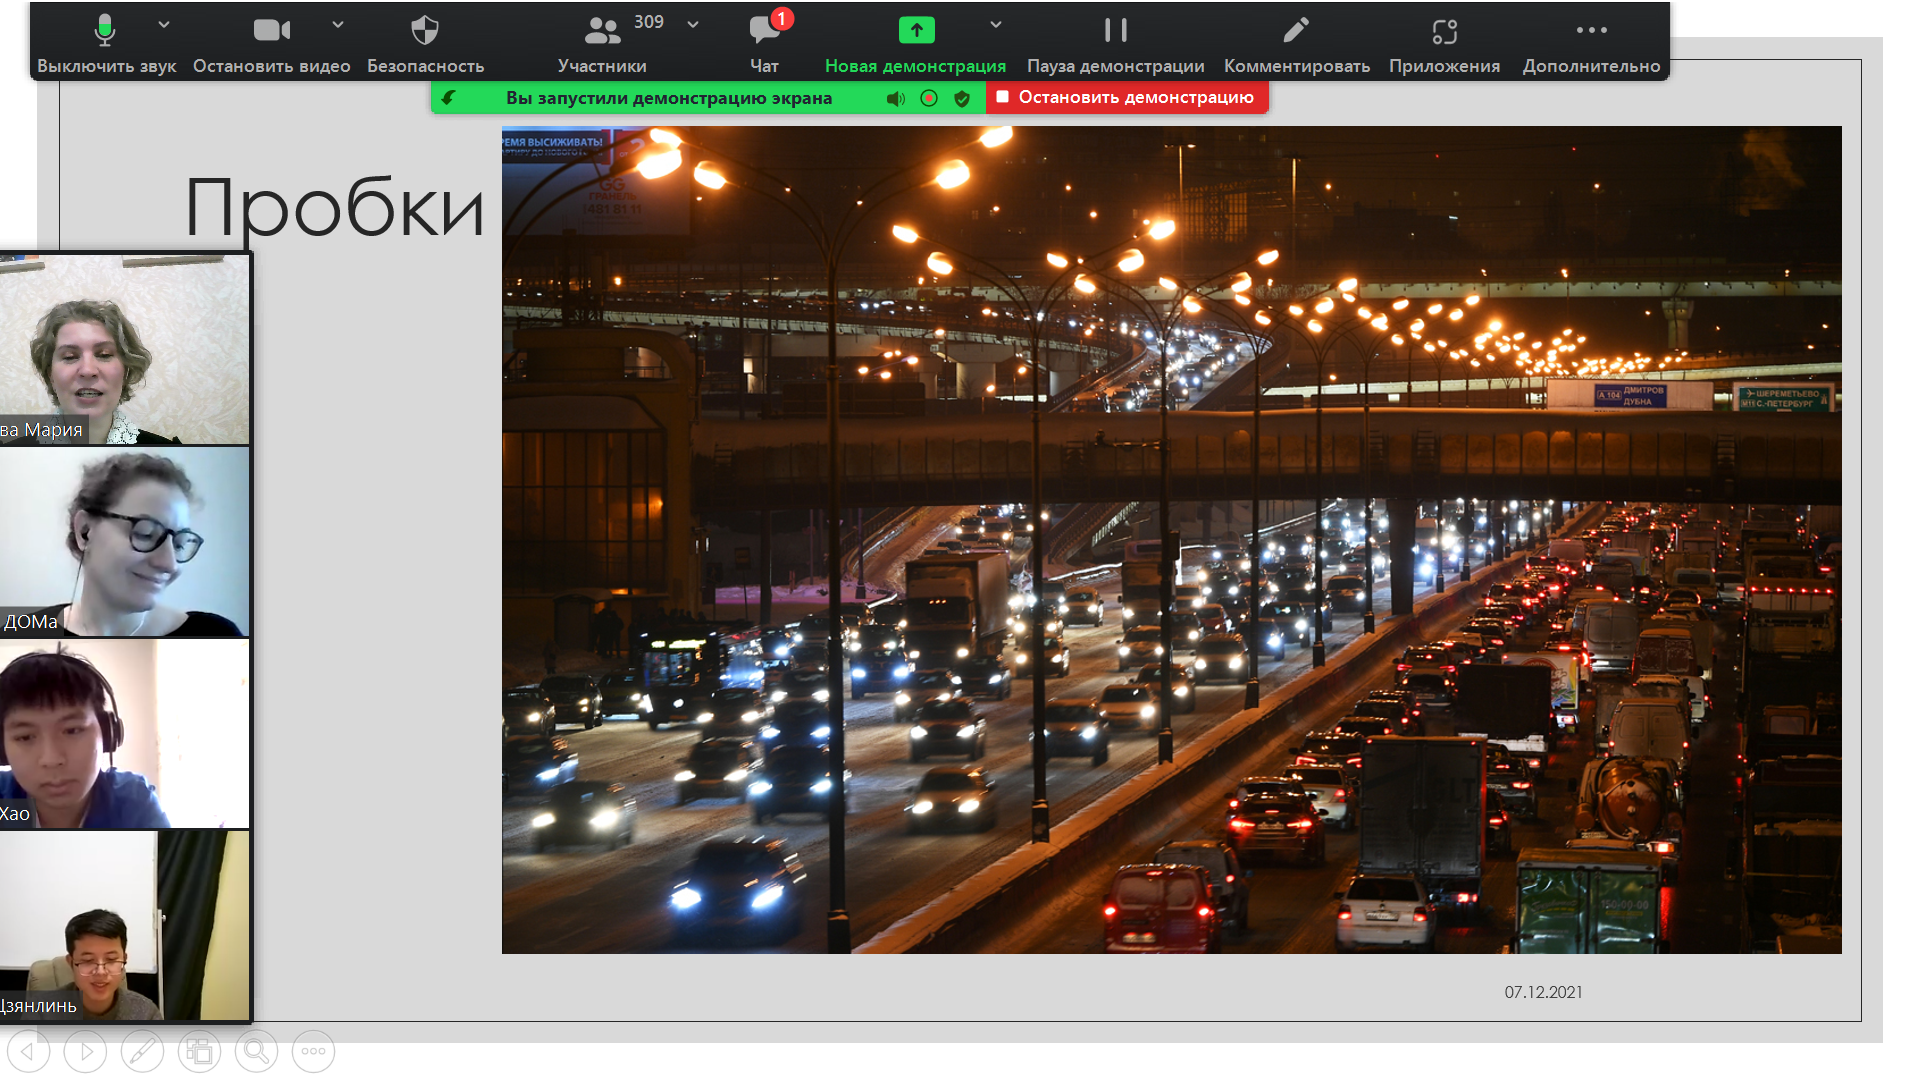Mute microphone with Выключить звук
This screenshot has width=1920, height=1080.
(105, 40)
